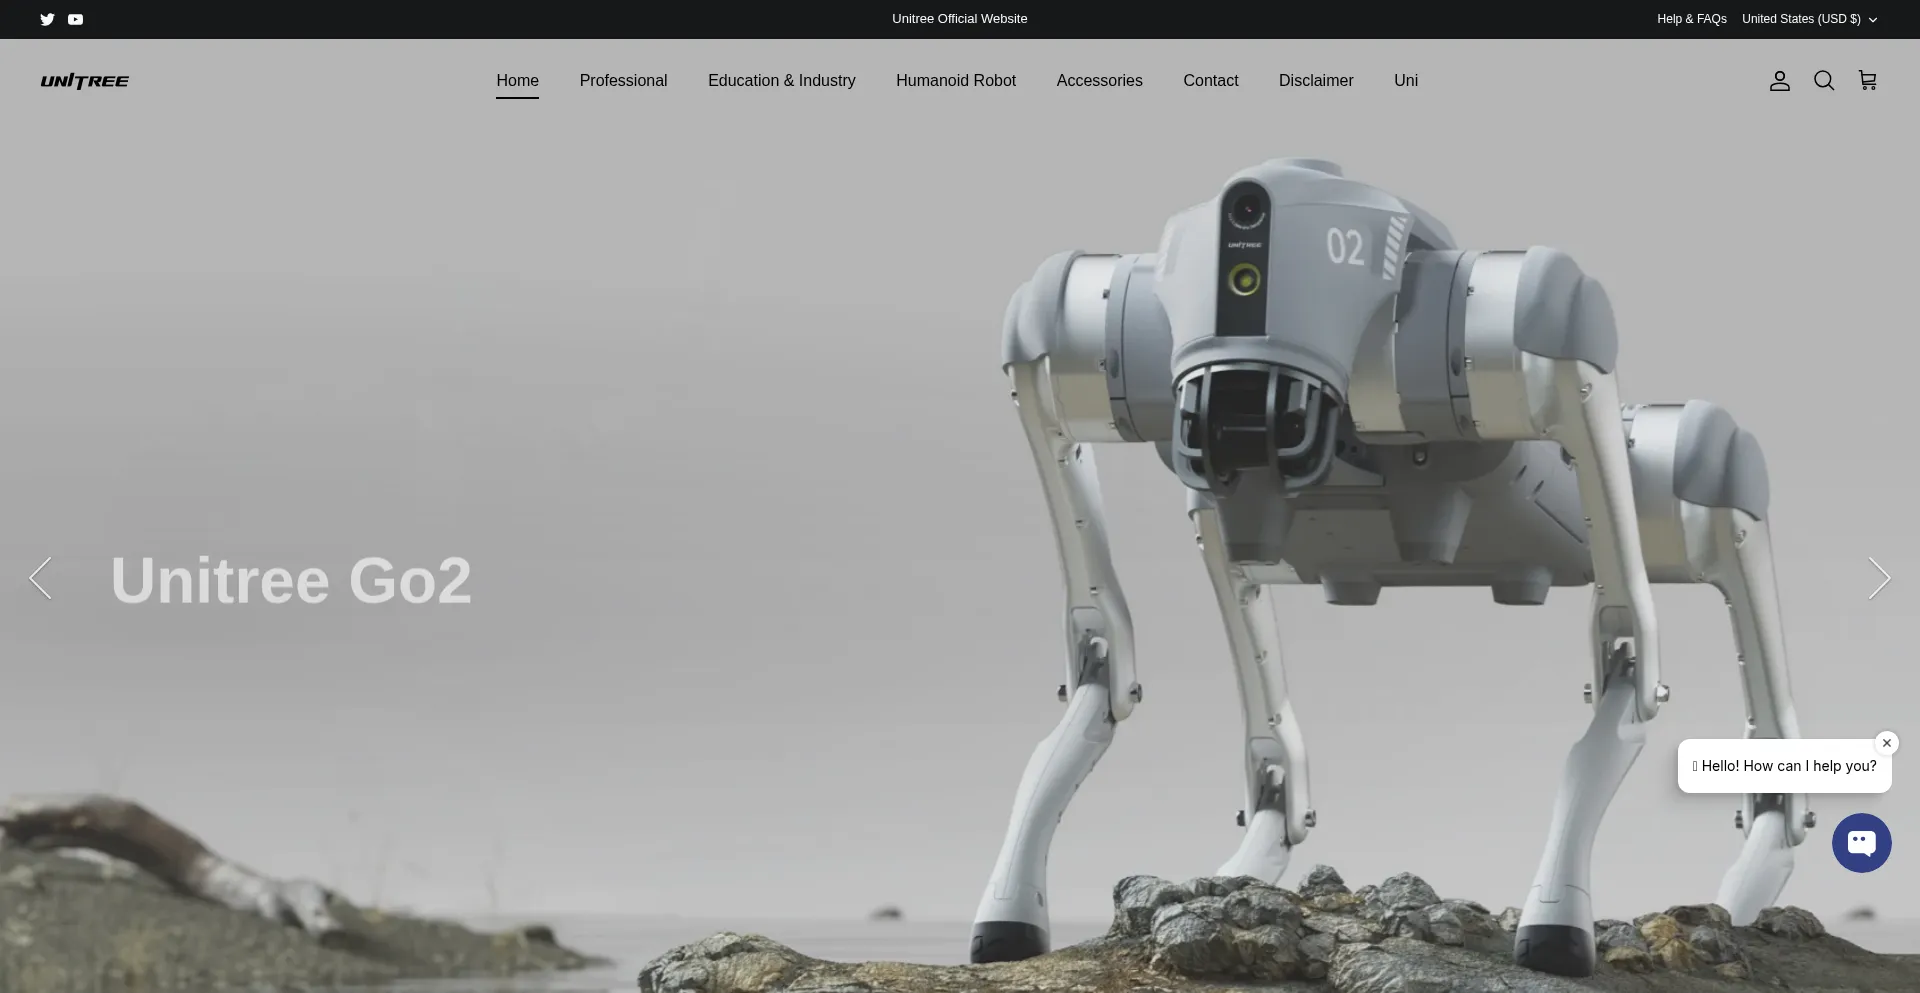The width and height of the screenshot is (1920, 993).
Task: Open the live chat widget
Action: 1861,843
